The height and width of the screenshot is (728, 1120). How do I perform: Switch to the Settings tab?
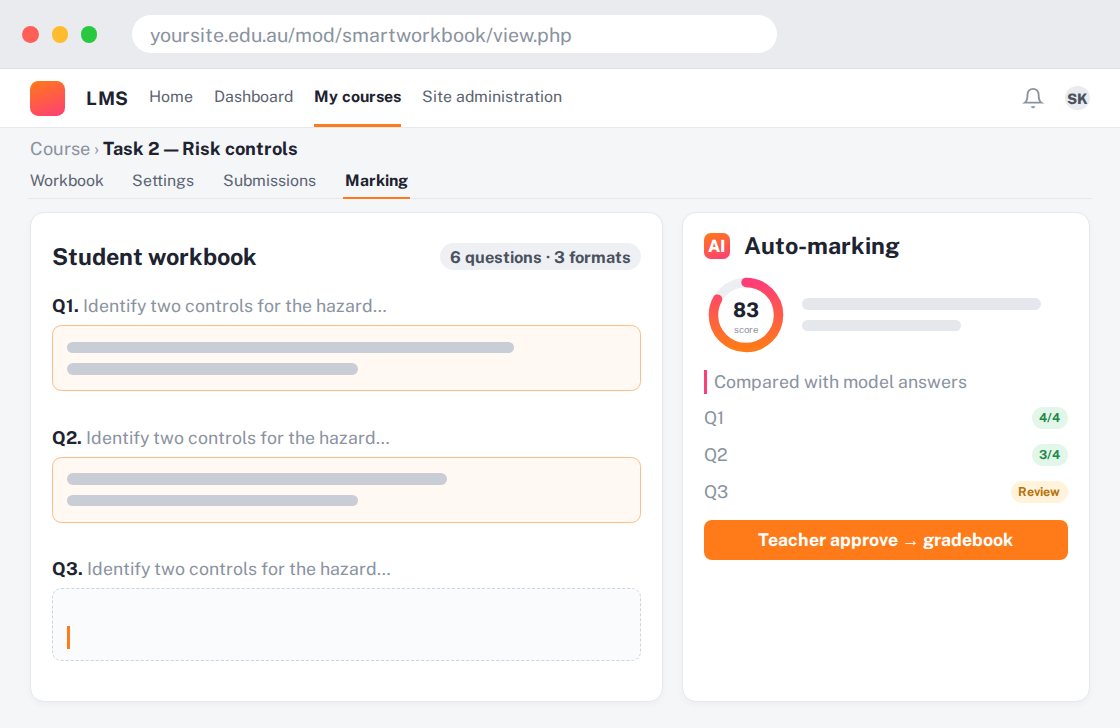(x=163, y=180)
